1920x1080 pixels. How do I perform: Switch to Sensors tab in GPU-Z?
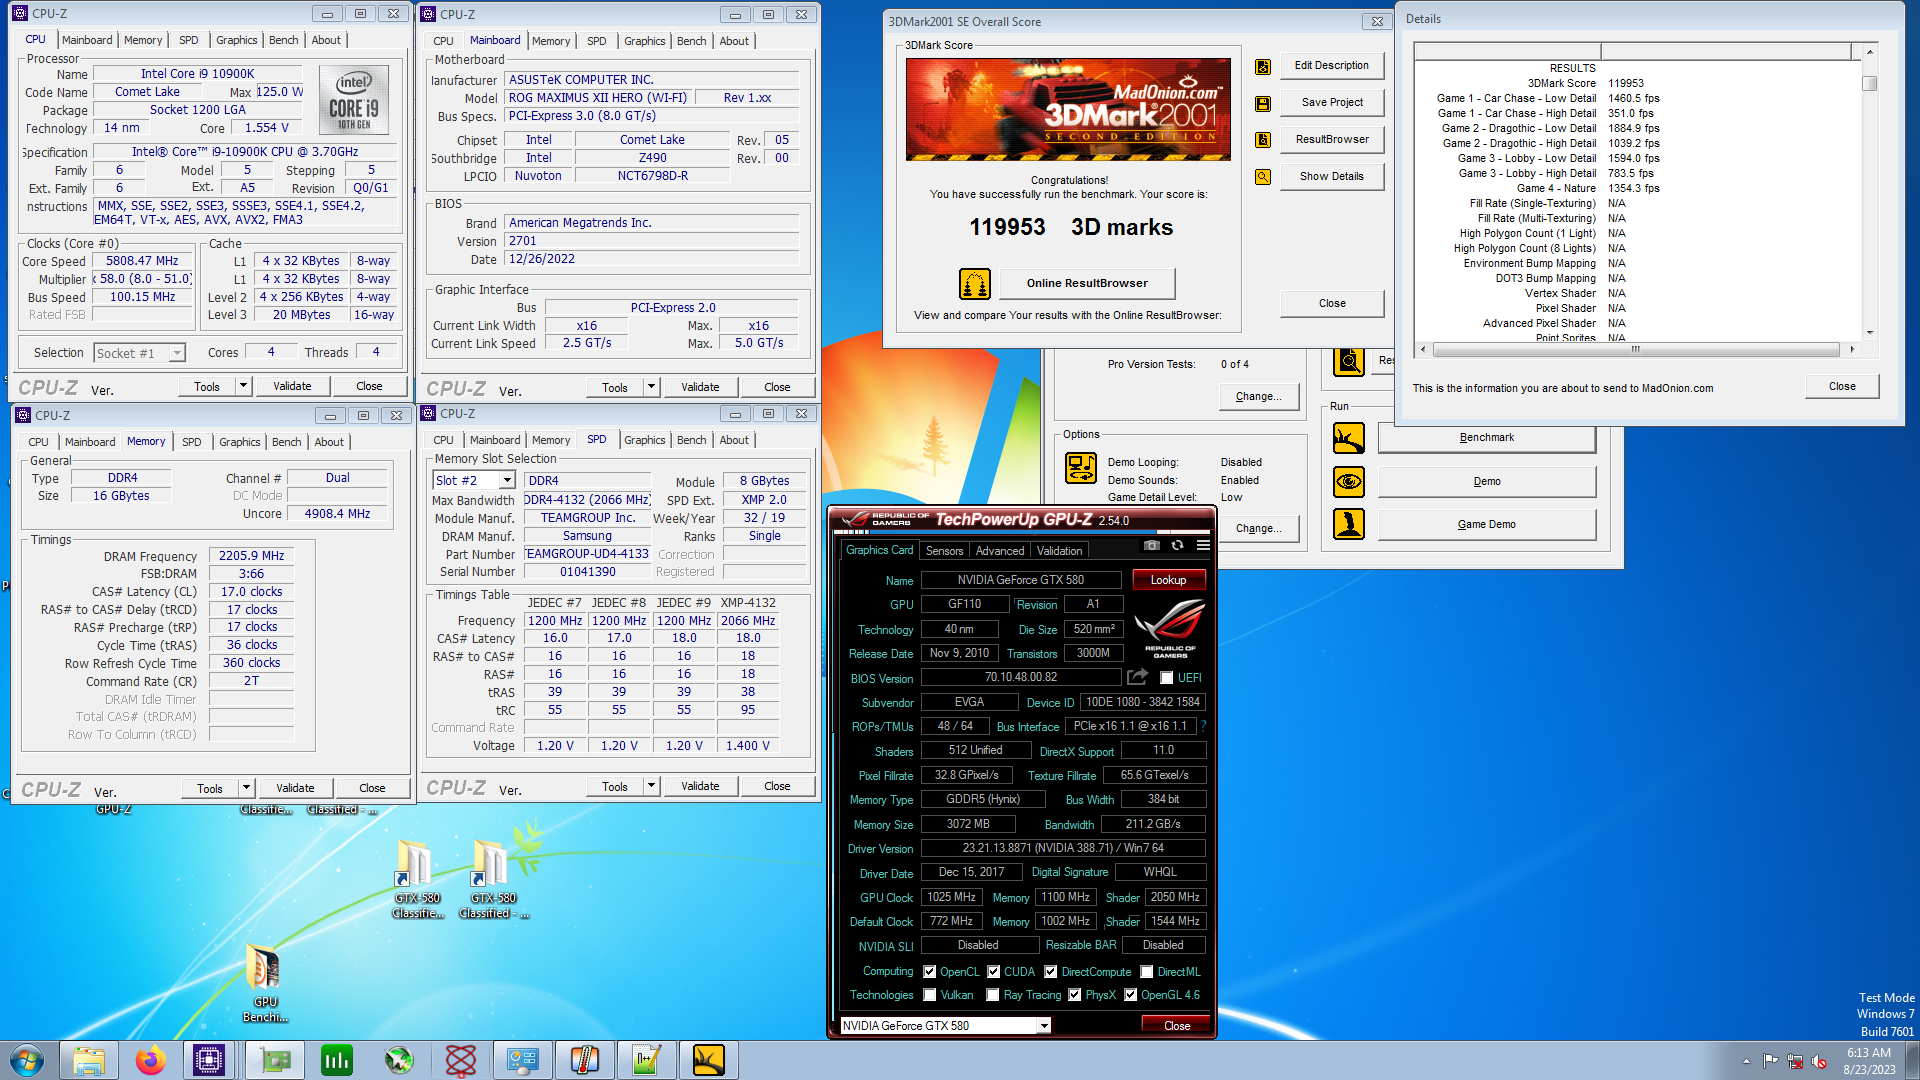945,551
